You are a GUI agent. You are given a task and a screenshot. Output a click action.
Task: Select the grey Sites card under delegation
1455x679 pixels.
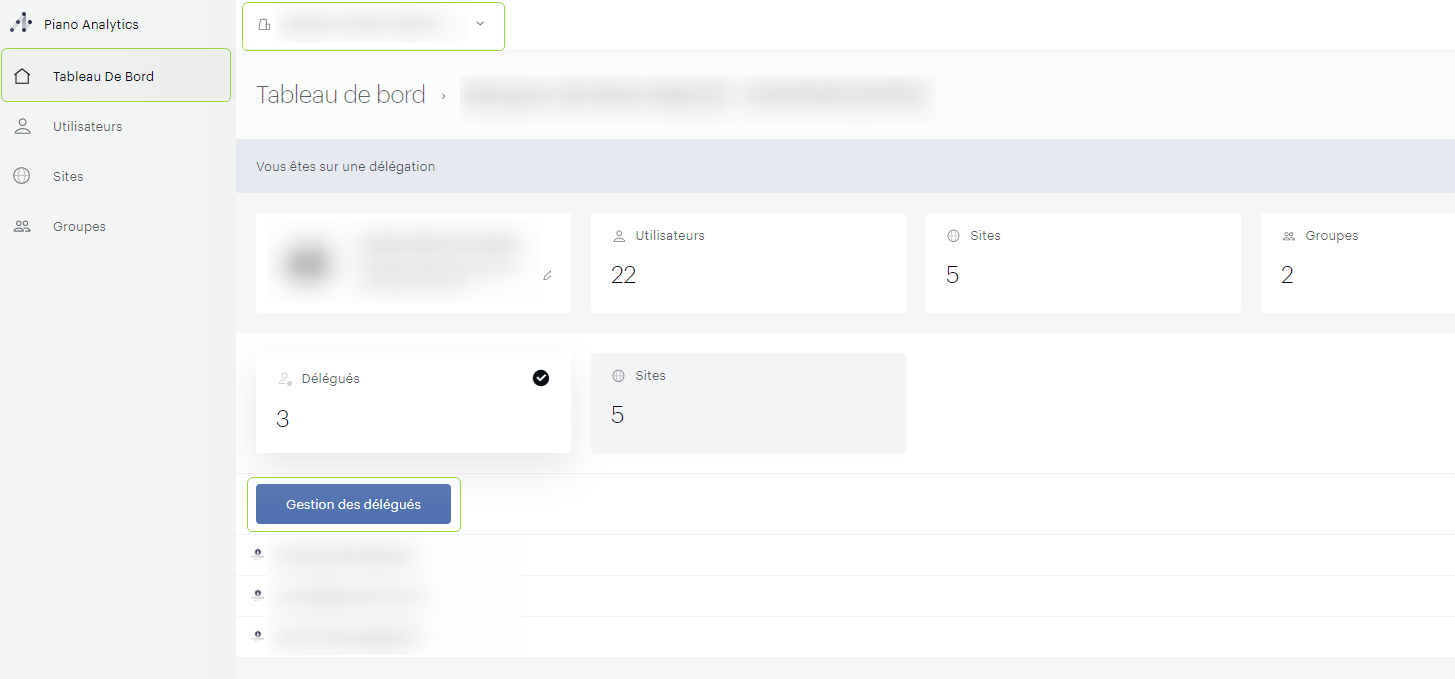coord(747,402)
